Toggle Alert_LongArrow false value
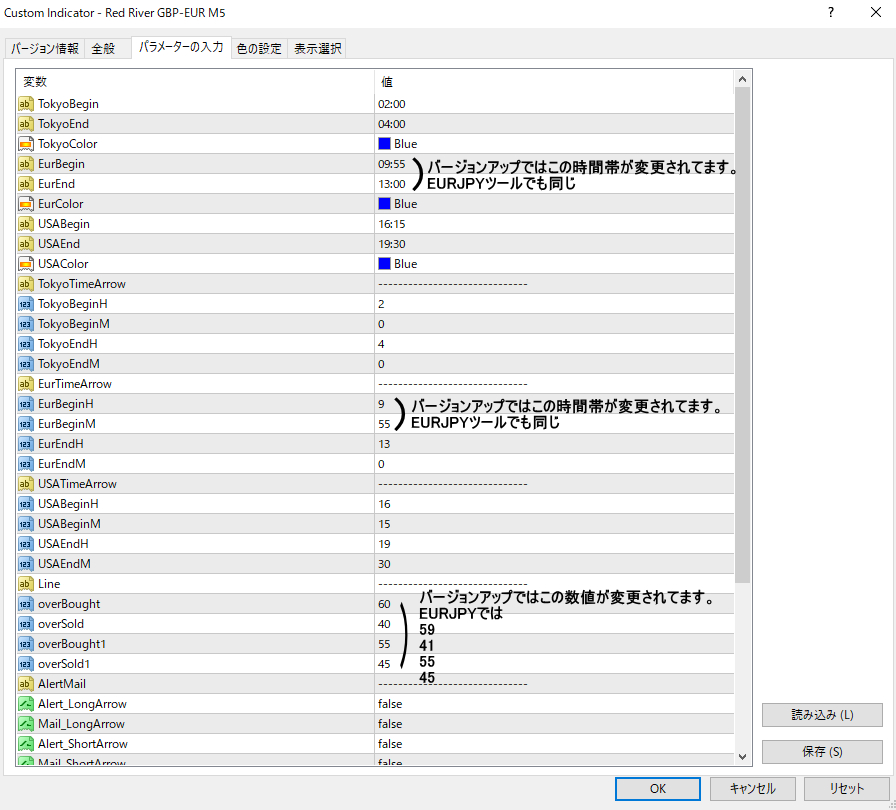 point(390,704)
